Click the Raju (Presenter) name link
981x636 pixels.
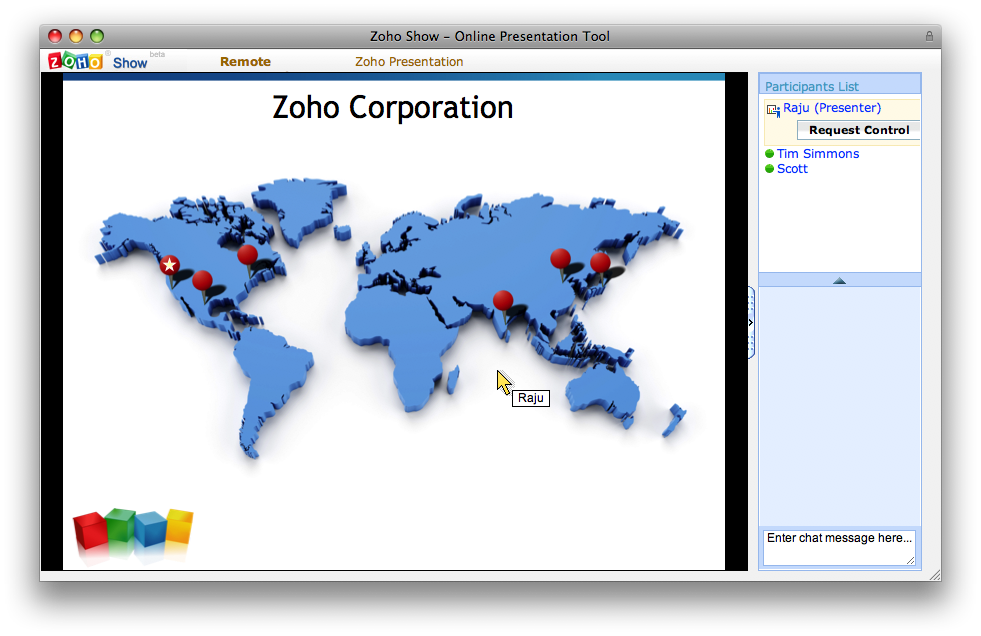click(x=831, y=108)
